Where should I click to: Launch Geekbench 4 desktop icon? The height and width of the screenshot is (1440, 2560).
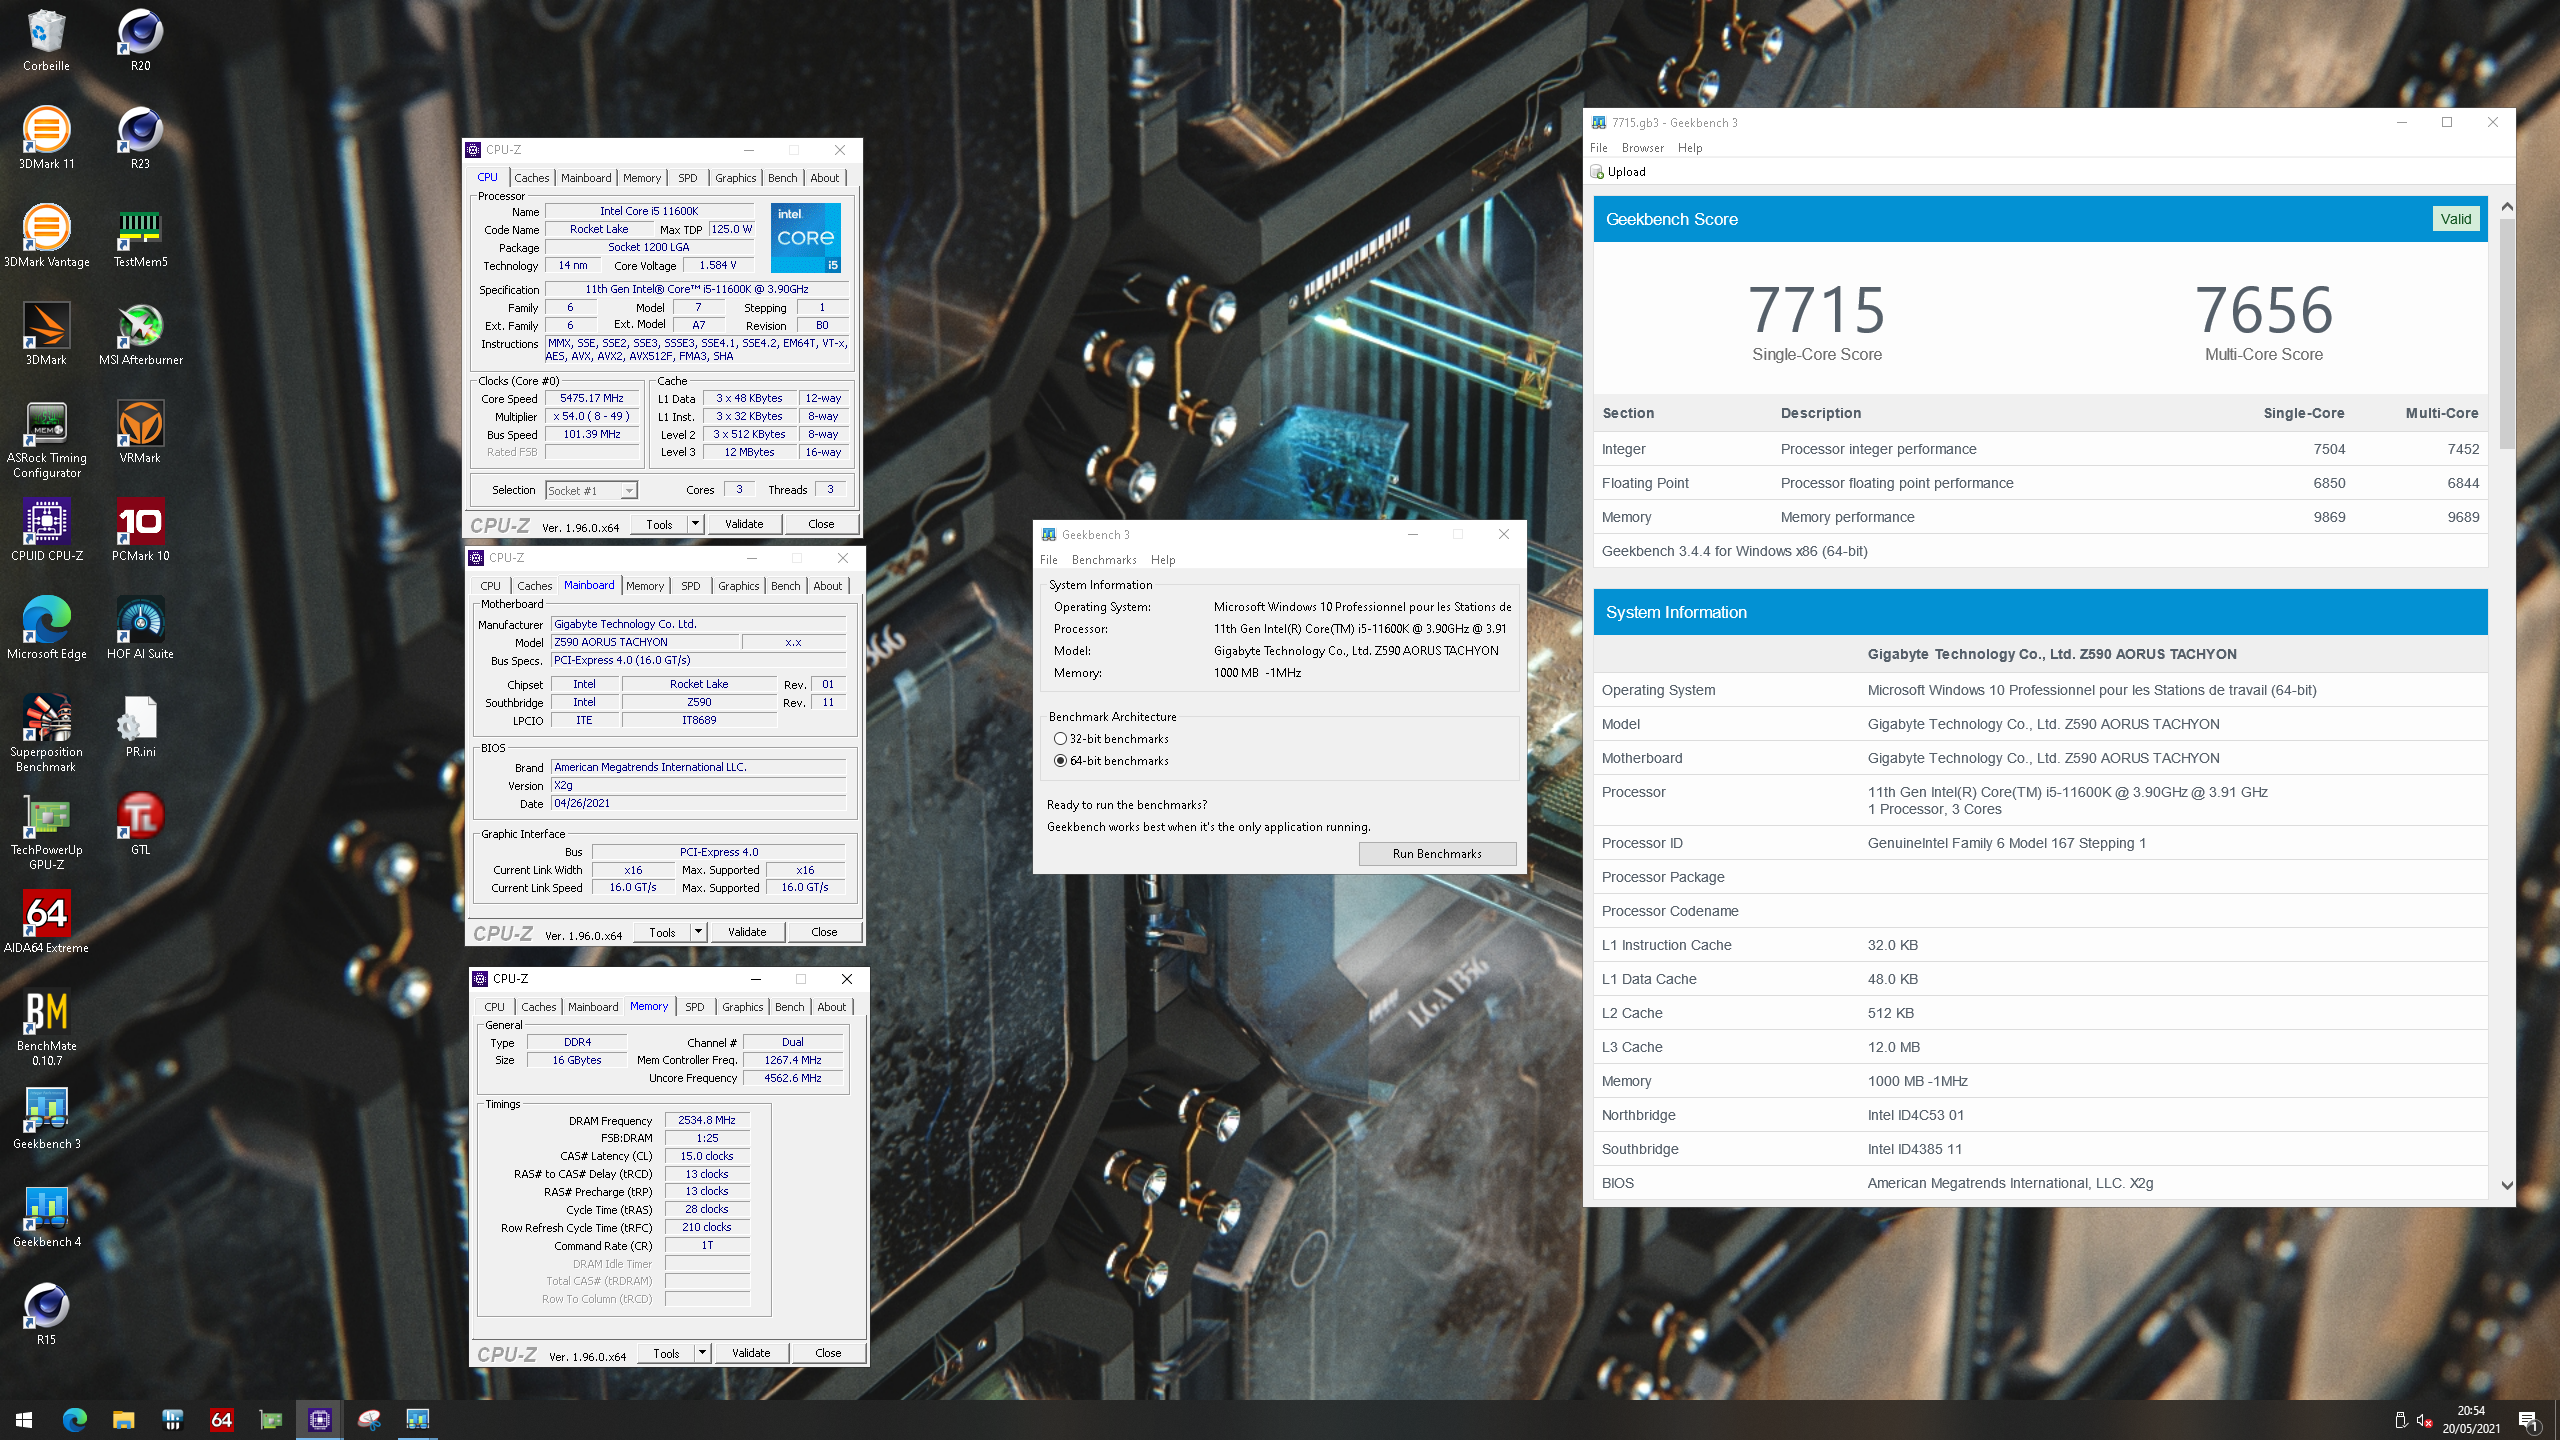(46, 1216)
